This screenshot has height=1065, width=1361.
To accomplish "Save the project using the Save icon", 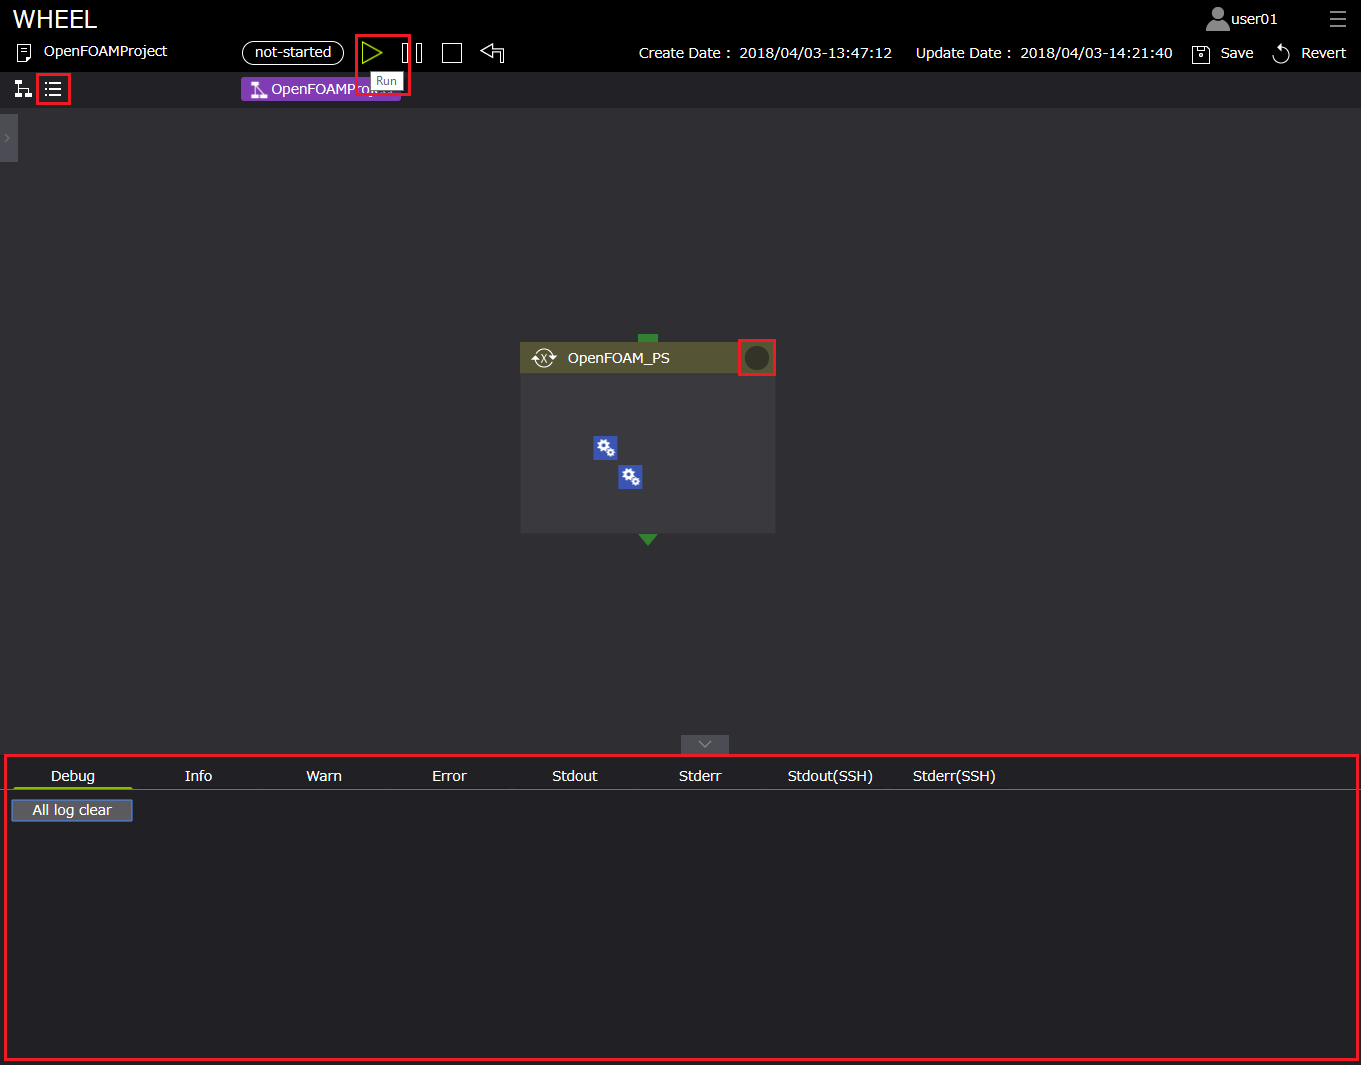I will [1201, 54].
